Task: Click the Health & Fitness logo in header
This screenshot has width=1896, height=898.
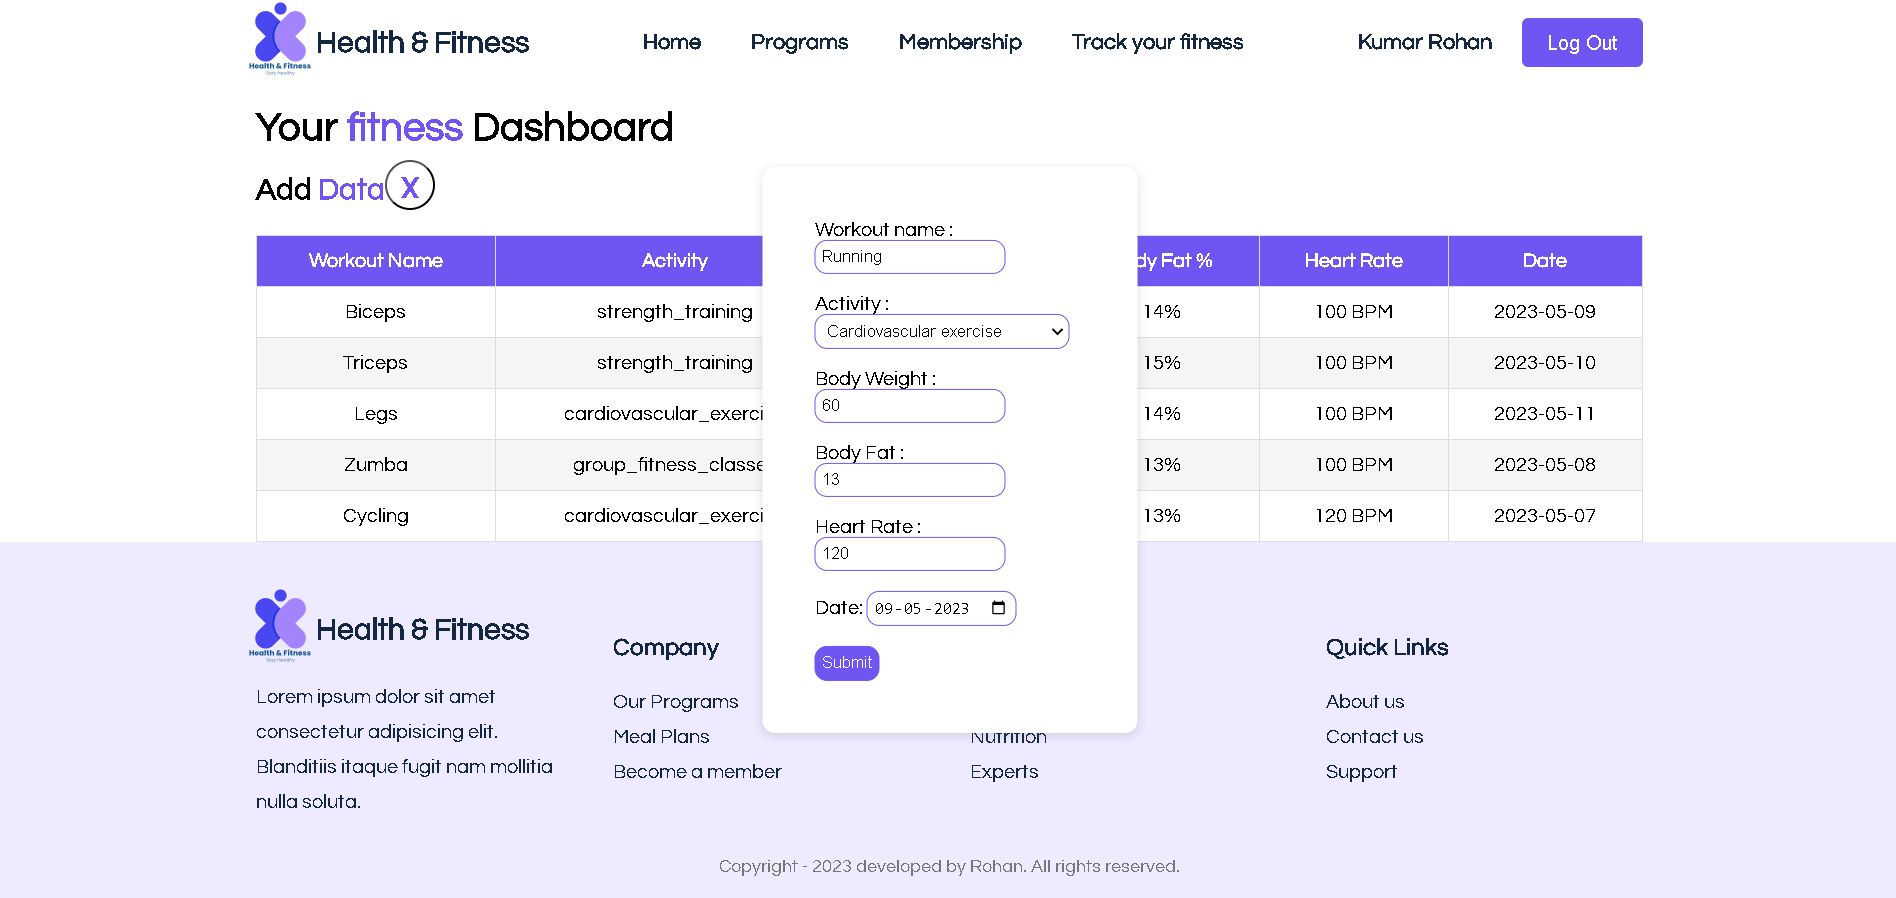Action: [x=390, y=40]
